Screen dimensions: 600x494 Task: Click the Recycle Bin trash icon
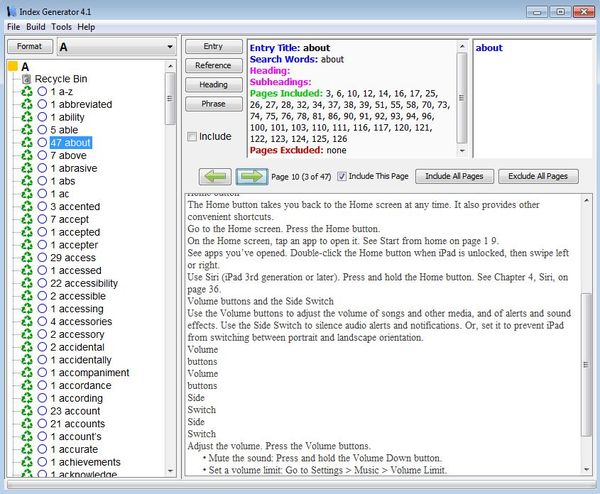tap(27, 78)
